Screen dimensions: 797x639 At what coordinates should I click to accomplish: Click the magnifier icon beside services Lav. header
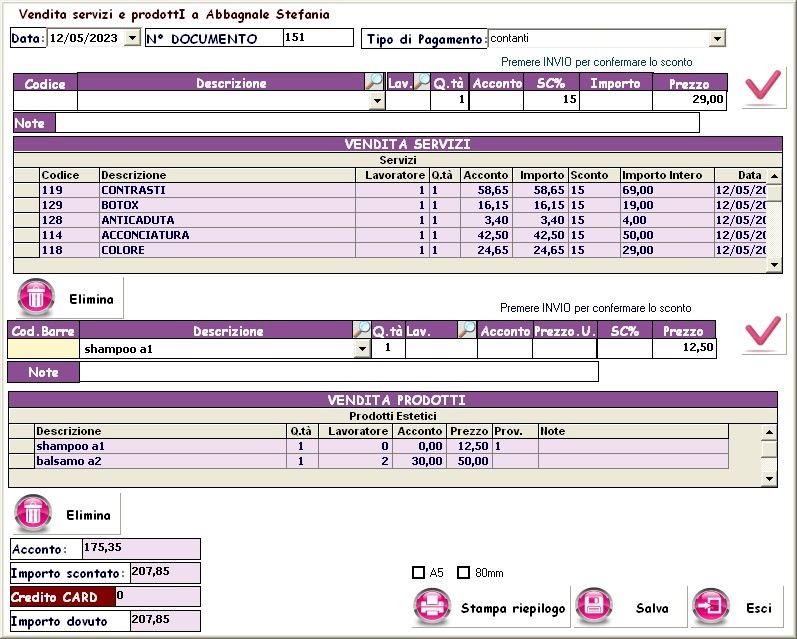coord(422,82)
